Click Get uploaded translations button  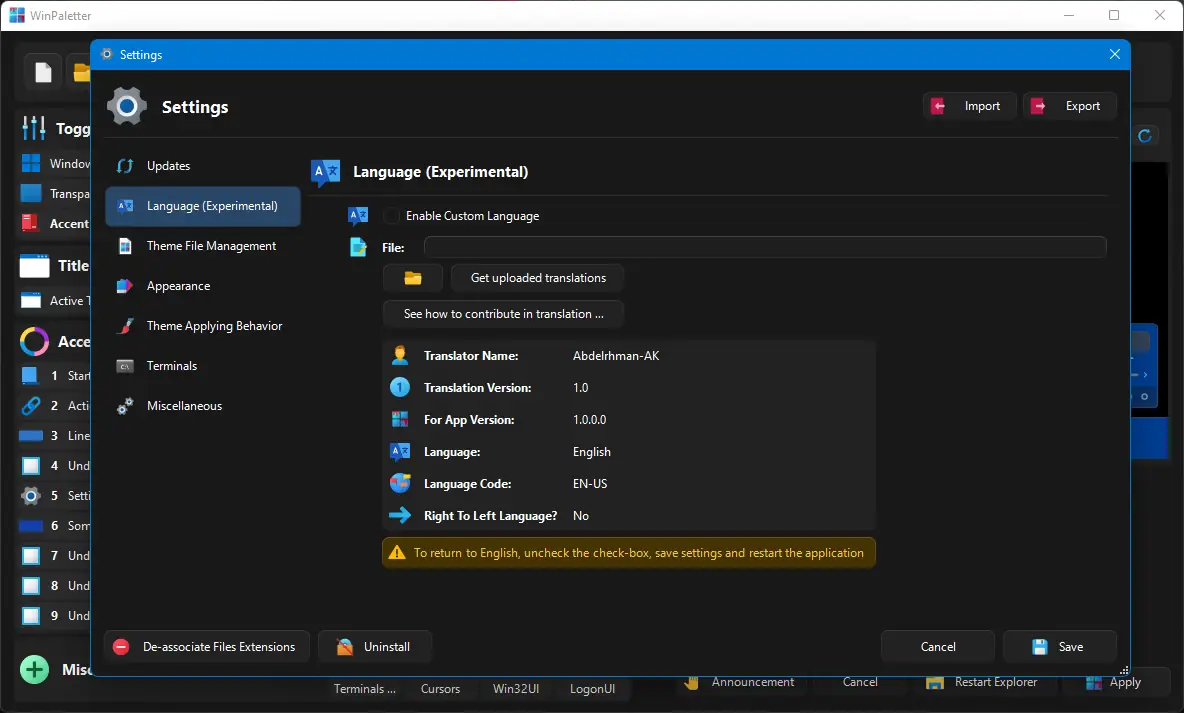[538, 278]
